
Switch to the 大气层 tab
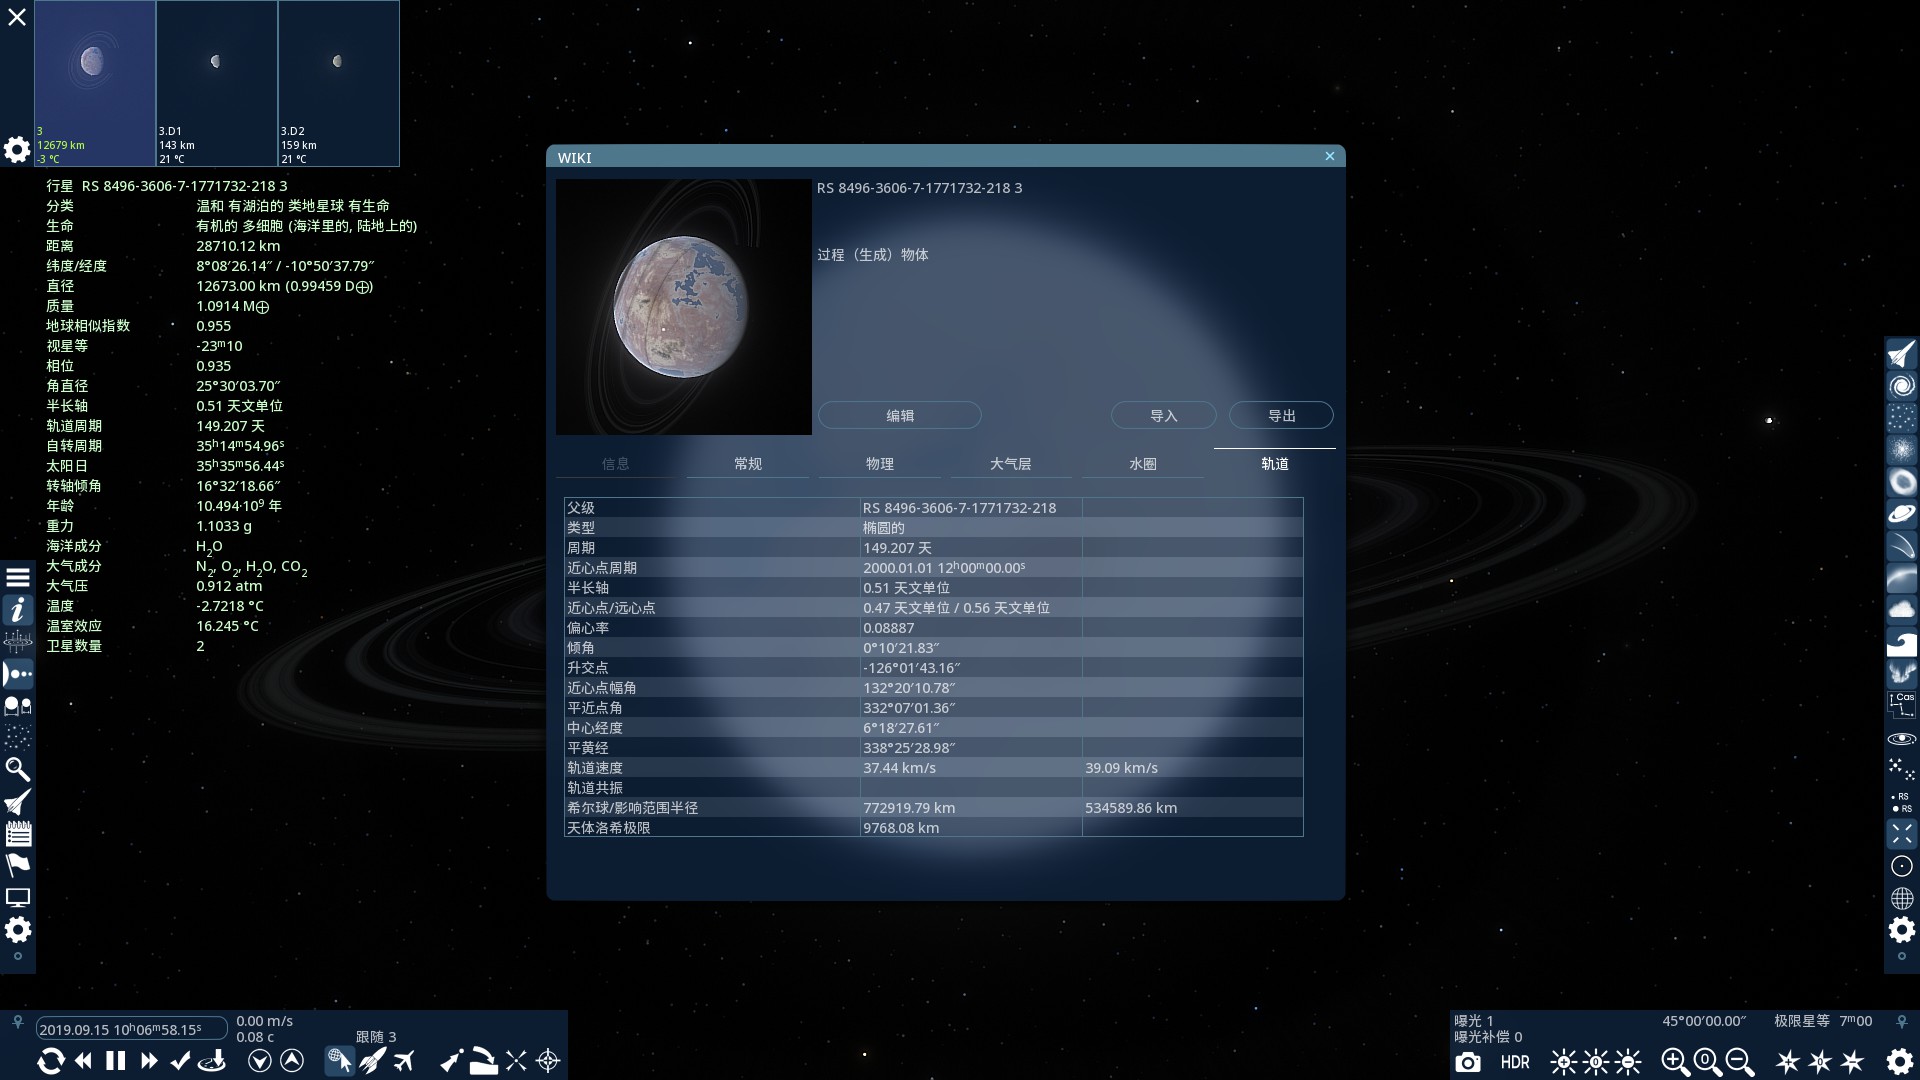pyautogui.click(x=1010, y=464)
